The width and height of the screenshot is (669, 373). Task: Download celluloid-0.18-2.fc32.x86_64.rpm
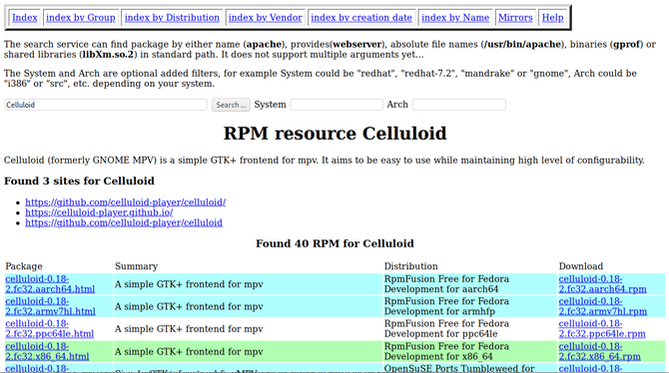[x=600, y=351]
